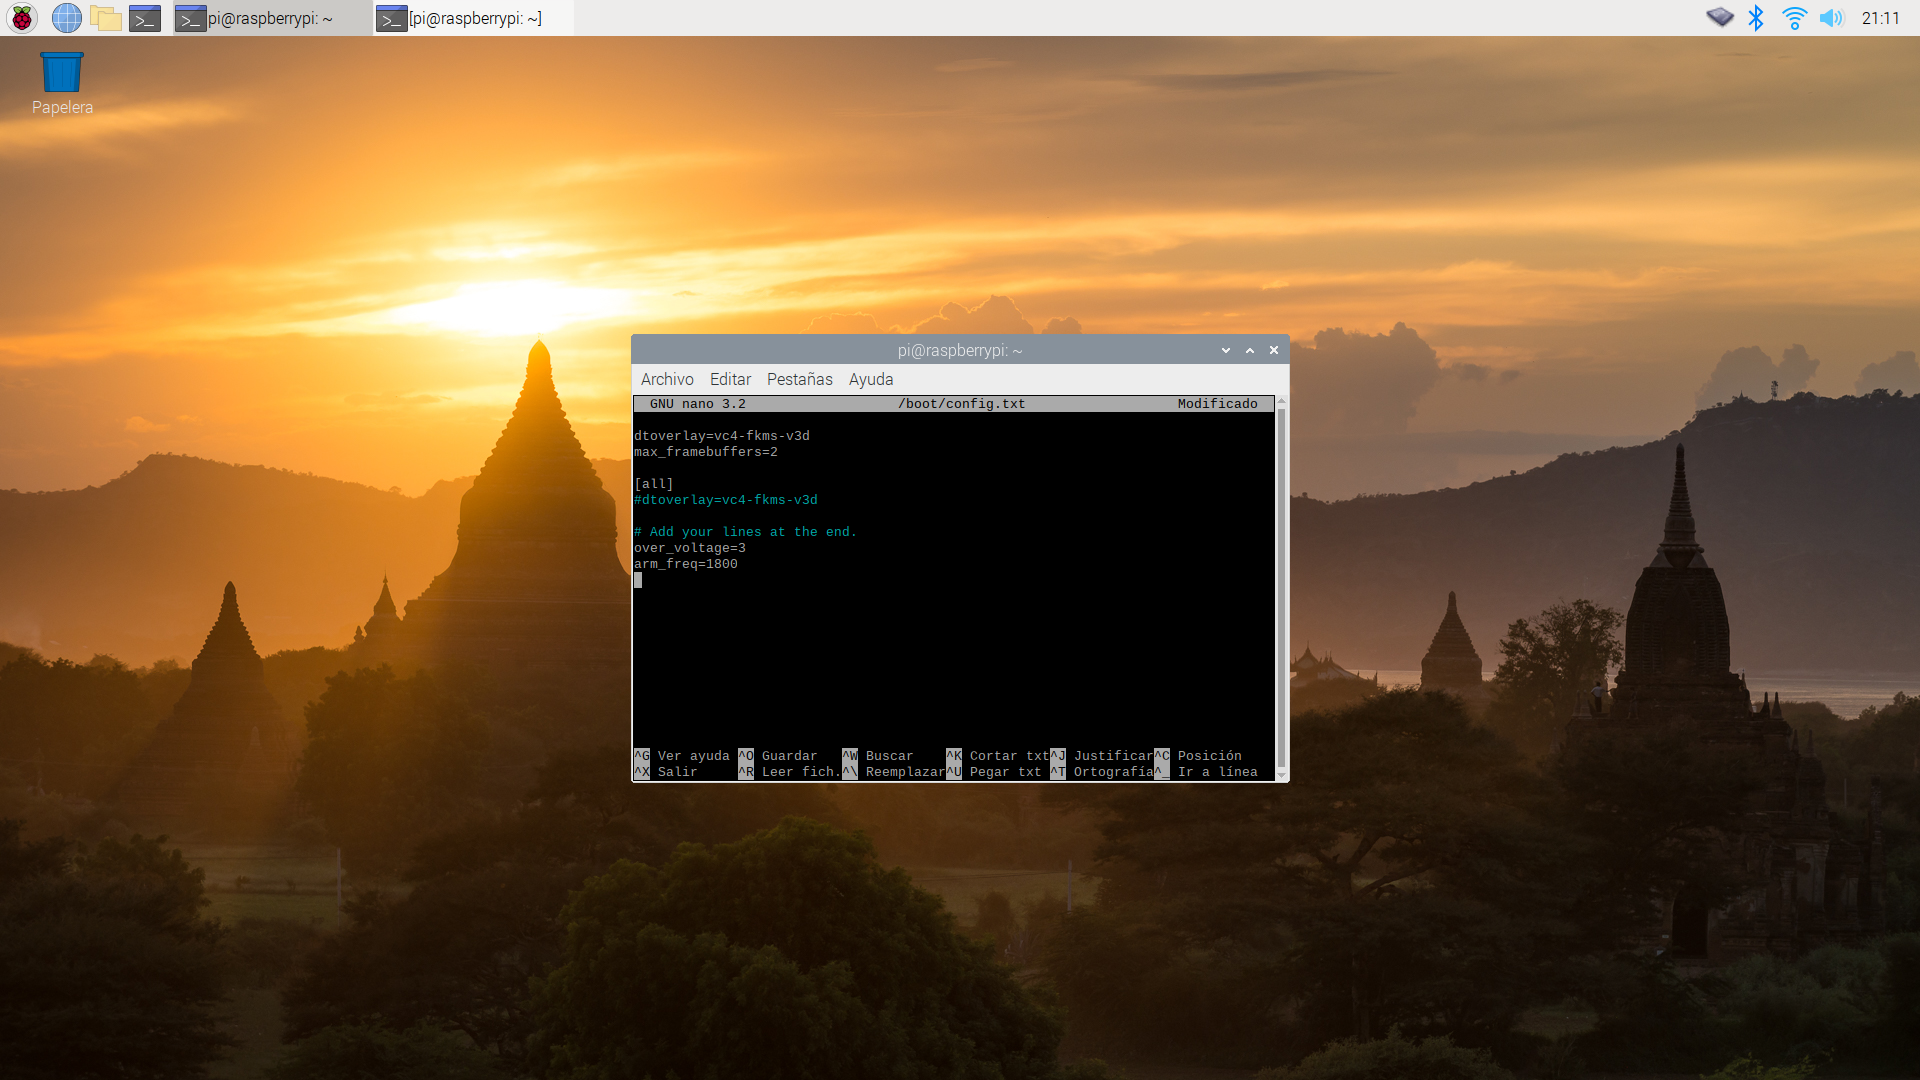Open the Editar menu
The image size is (1920, 1080).
pyautogui.click(x=730, y=379)
